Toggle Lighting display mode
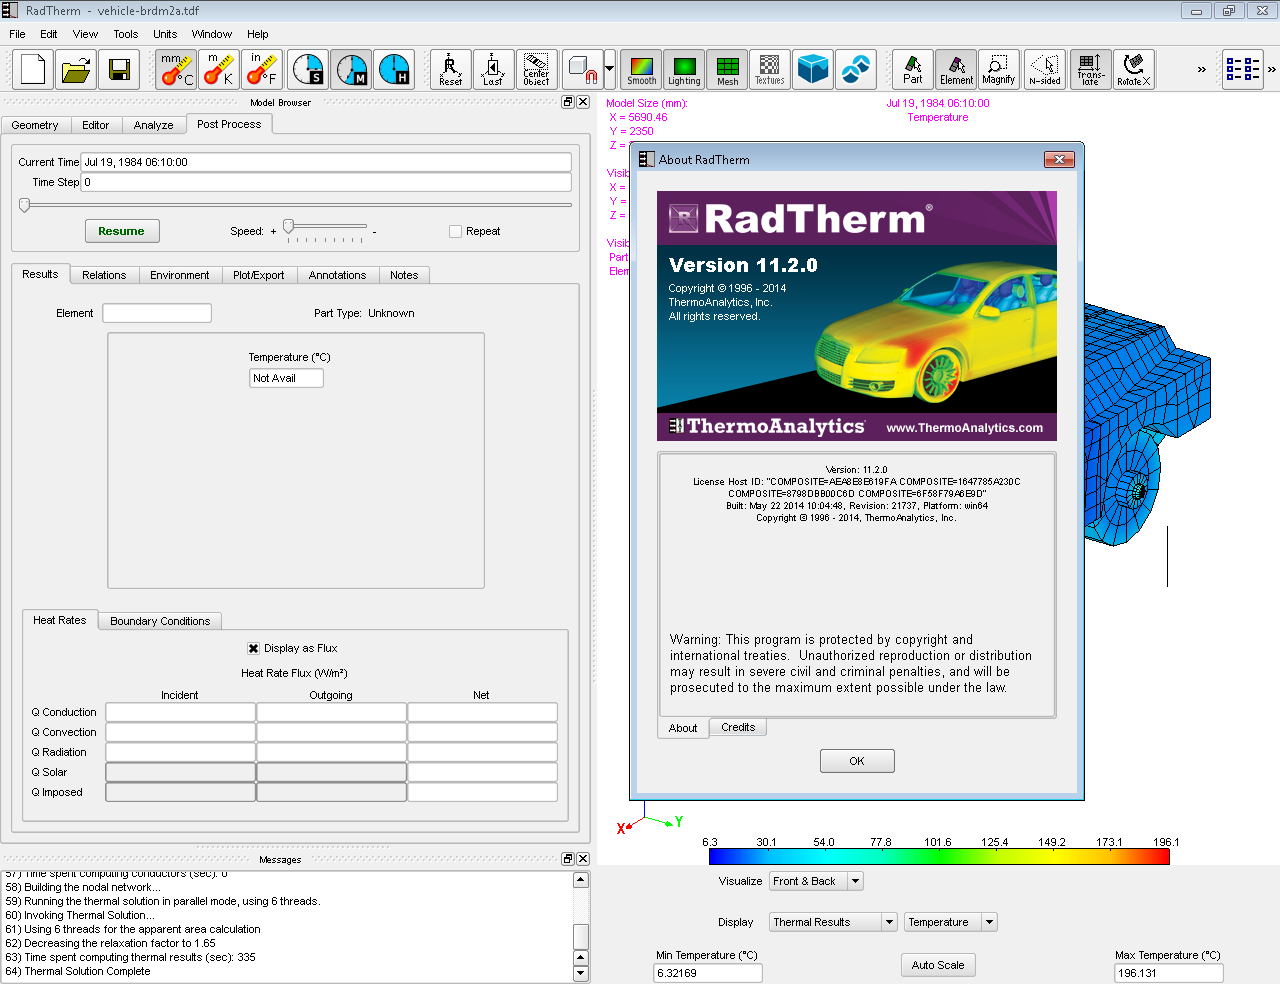This screenshot has width=1280, height=984. [x=684, y=70]
